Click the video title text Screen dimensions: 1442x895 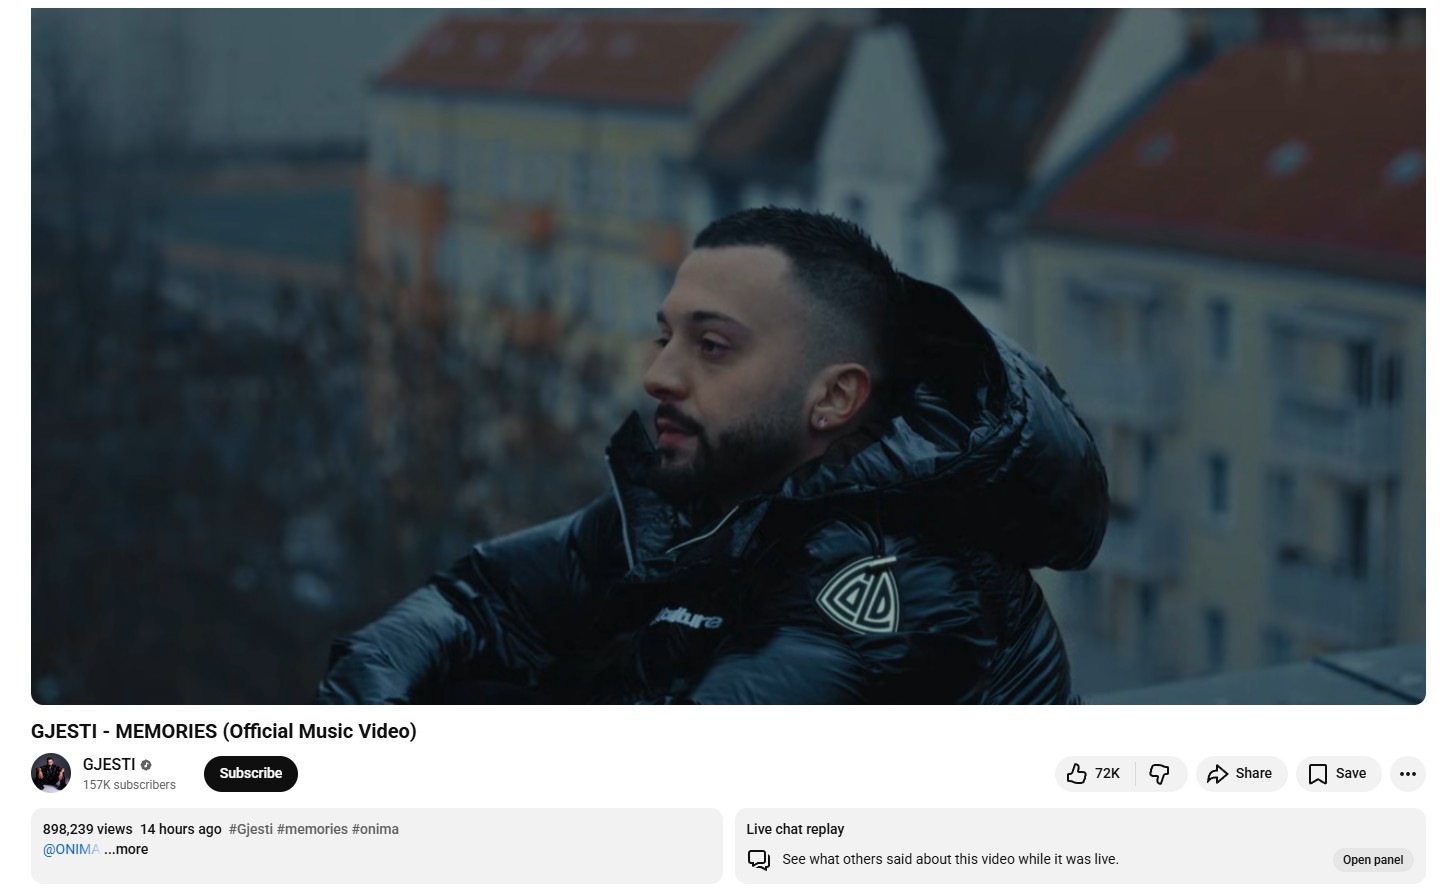tap(224, 731)
